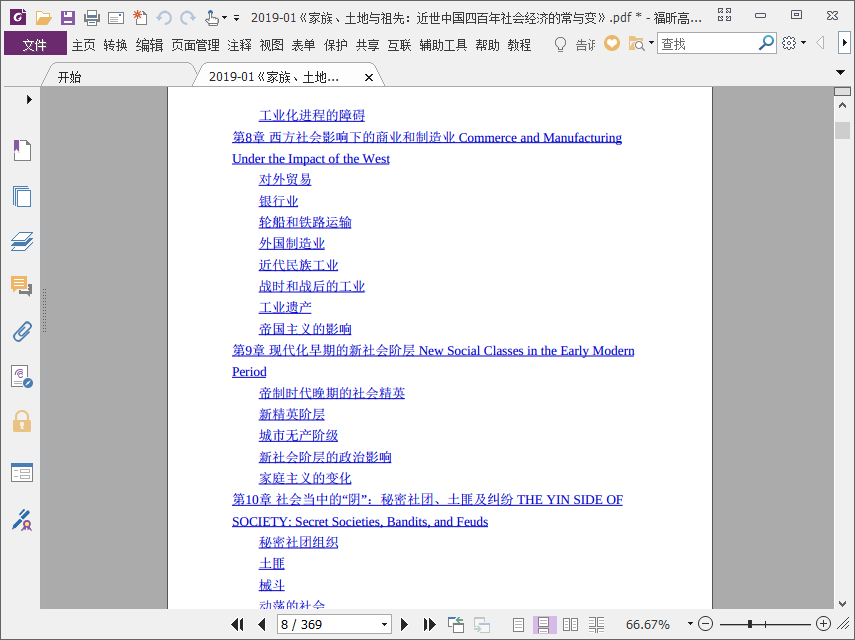Click the zoom slider handle
The image size is (855, 640).
(750, 624)
